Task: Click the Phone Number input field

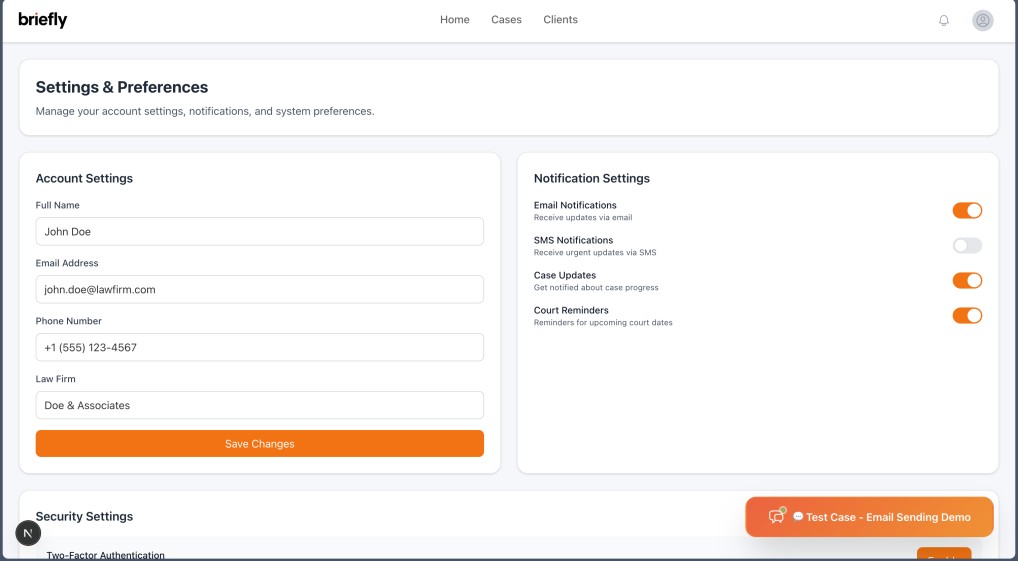Action: click(x=260, y=347)
